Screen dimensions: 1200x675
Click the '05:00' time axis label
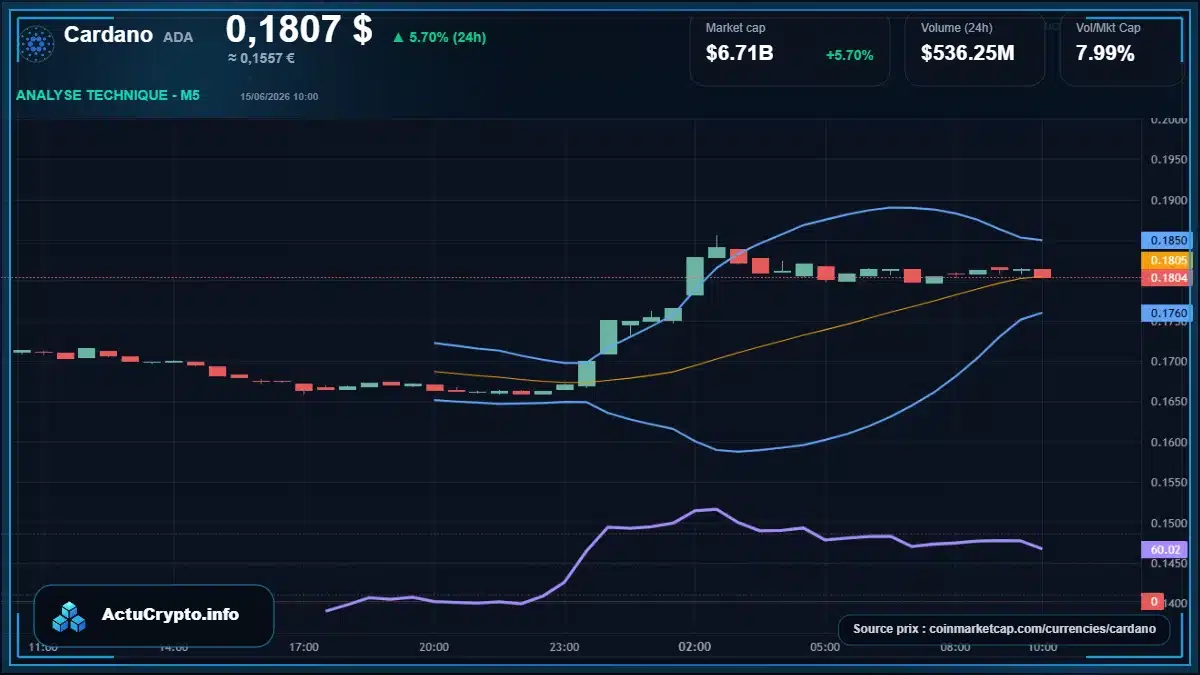click(825, 647)
